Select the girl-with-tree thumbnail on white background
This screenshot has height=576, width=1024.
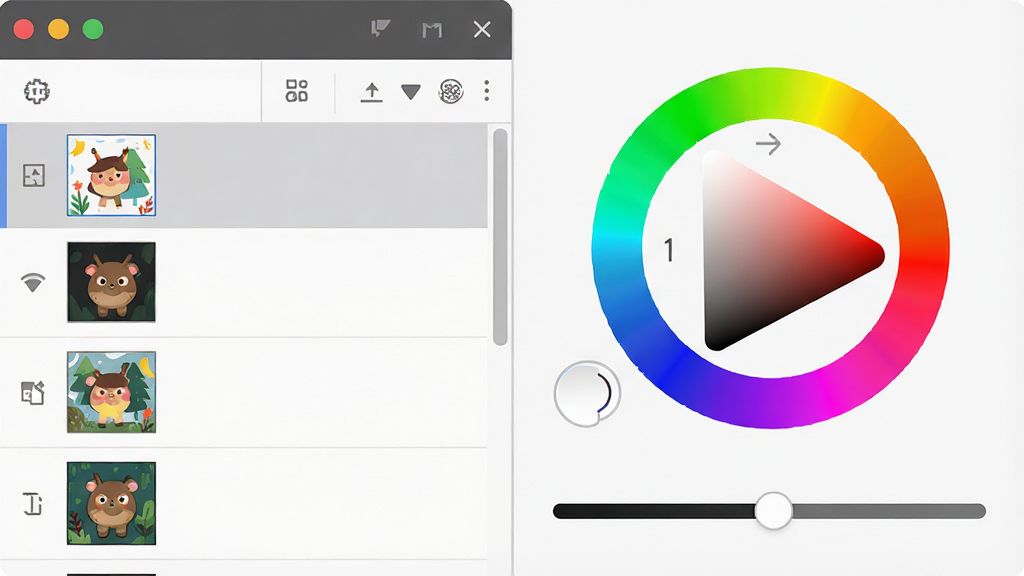(111, 175)
